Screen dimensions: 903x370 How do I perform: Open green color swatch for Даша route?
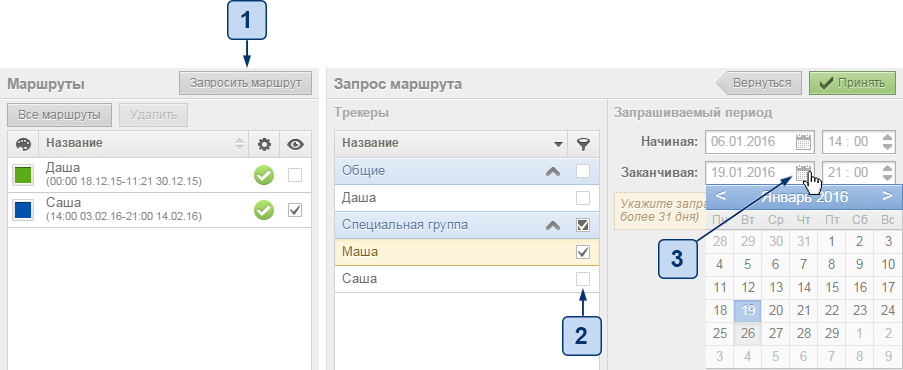click(22, 175)
